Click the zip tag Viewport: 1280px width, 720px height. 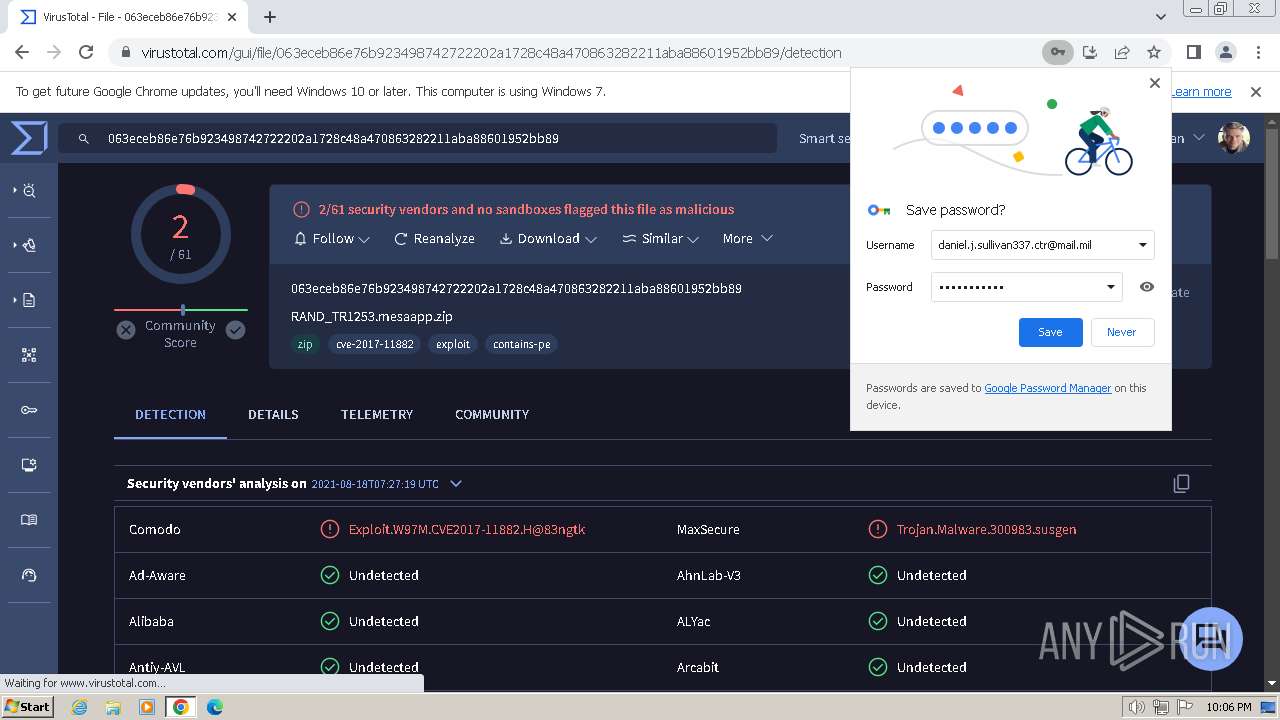point(305,344)
